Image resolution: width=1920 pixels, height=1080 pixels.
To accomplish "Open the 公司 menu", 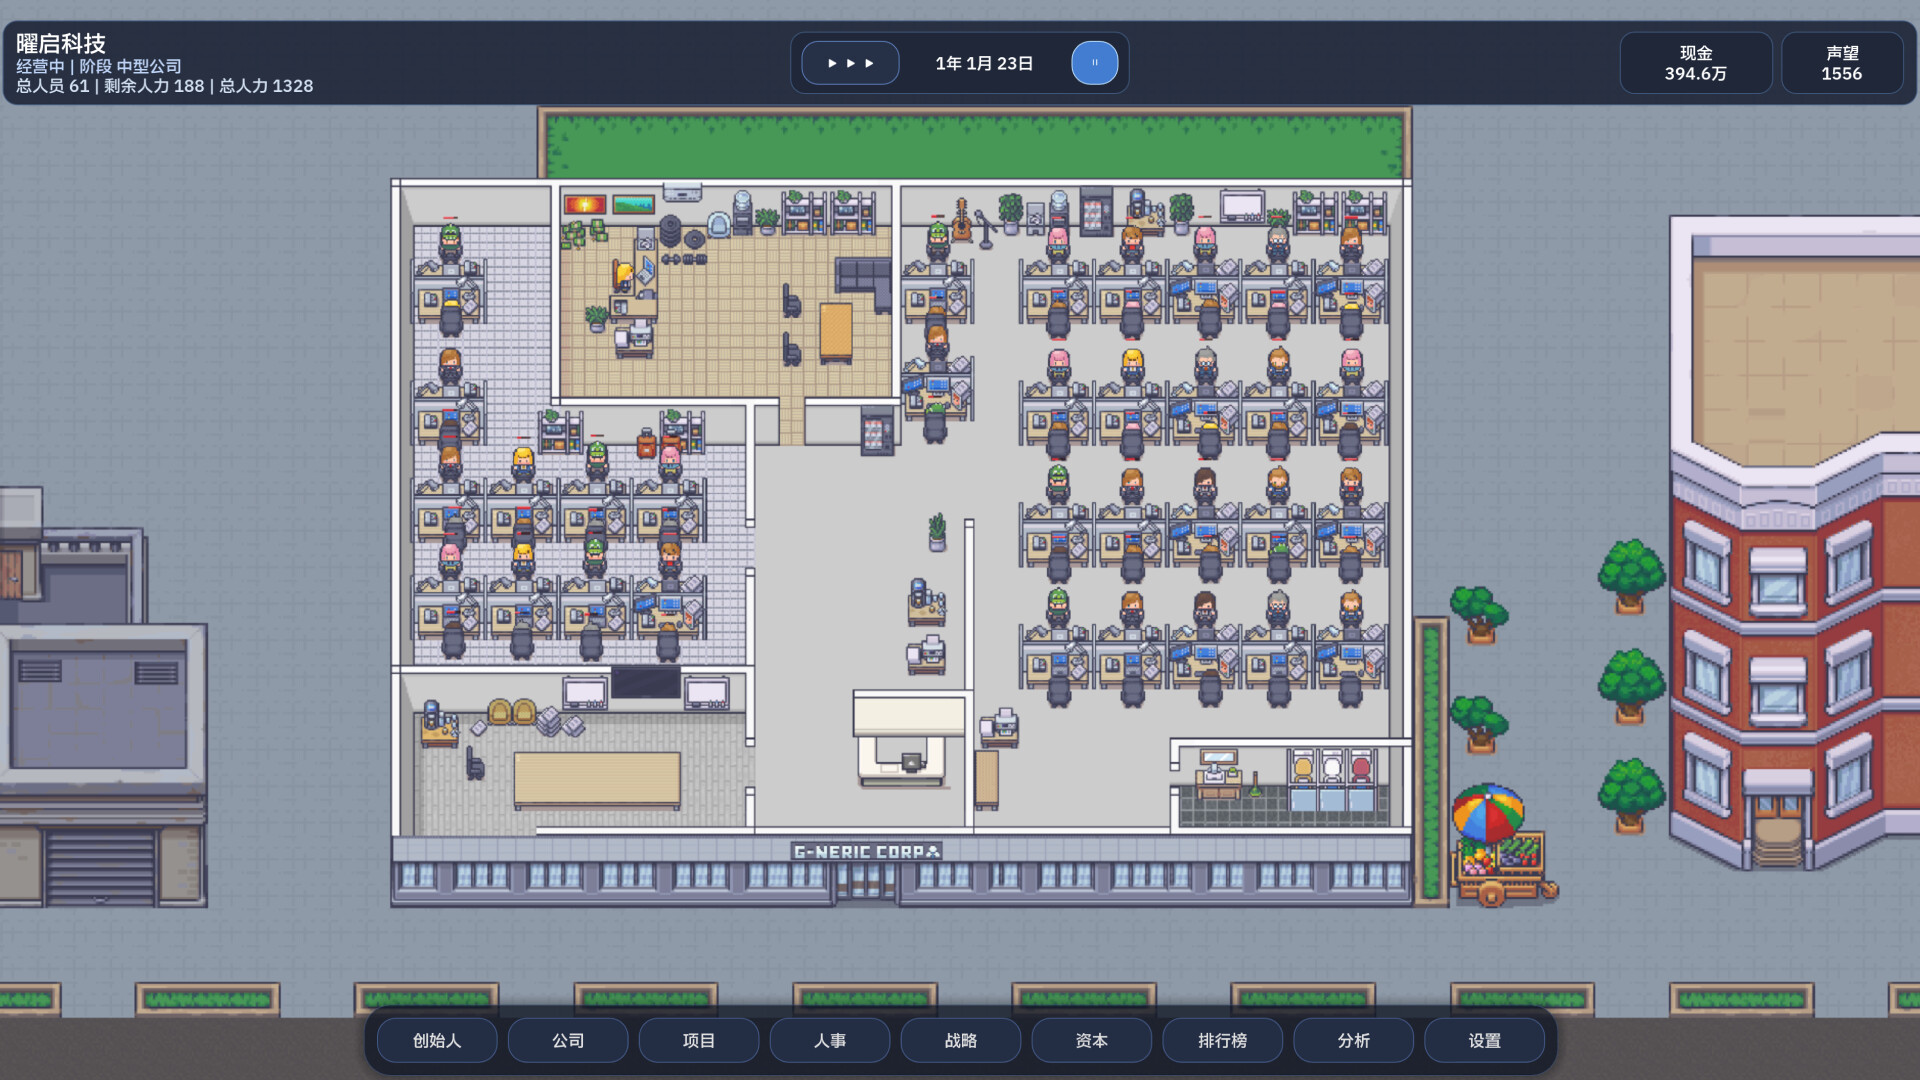I will coord(568,1040).
